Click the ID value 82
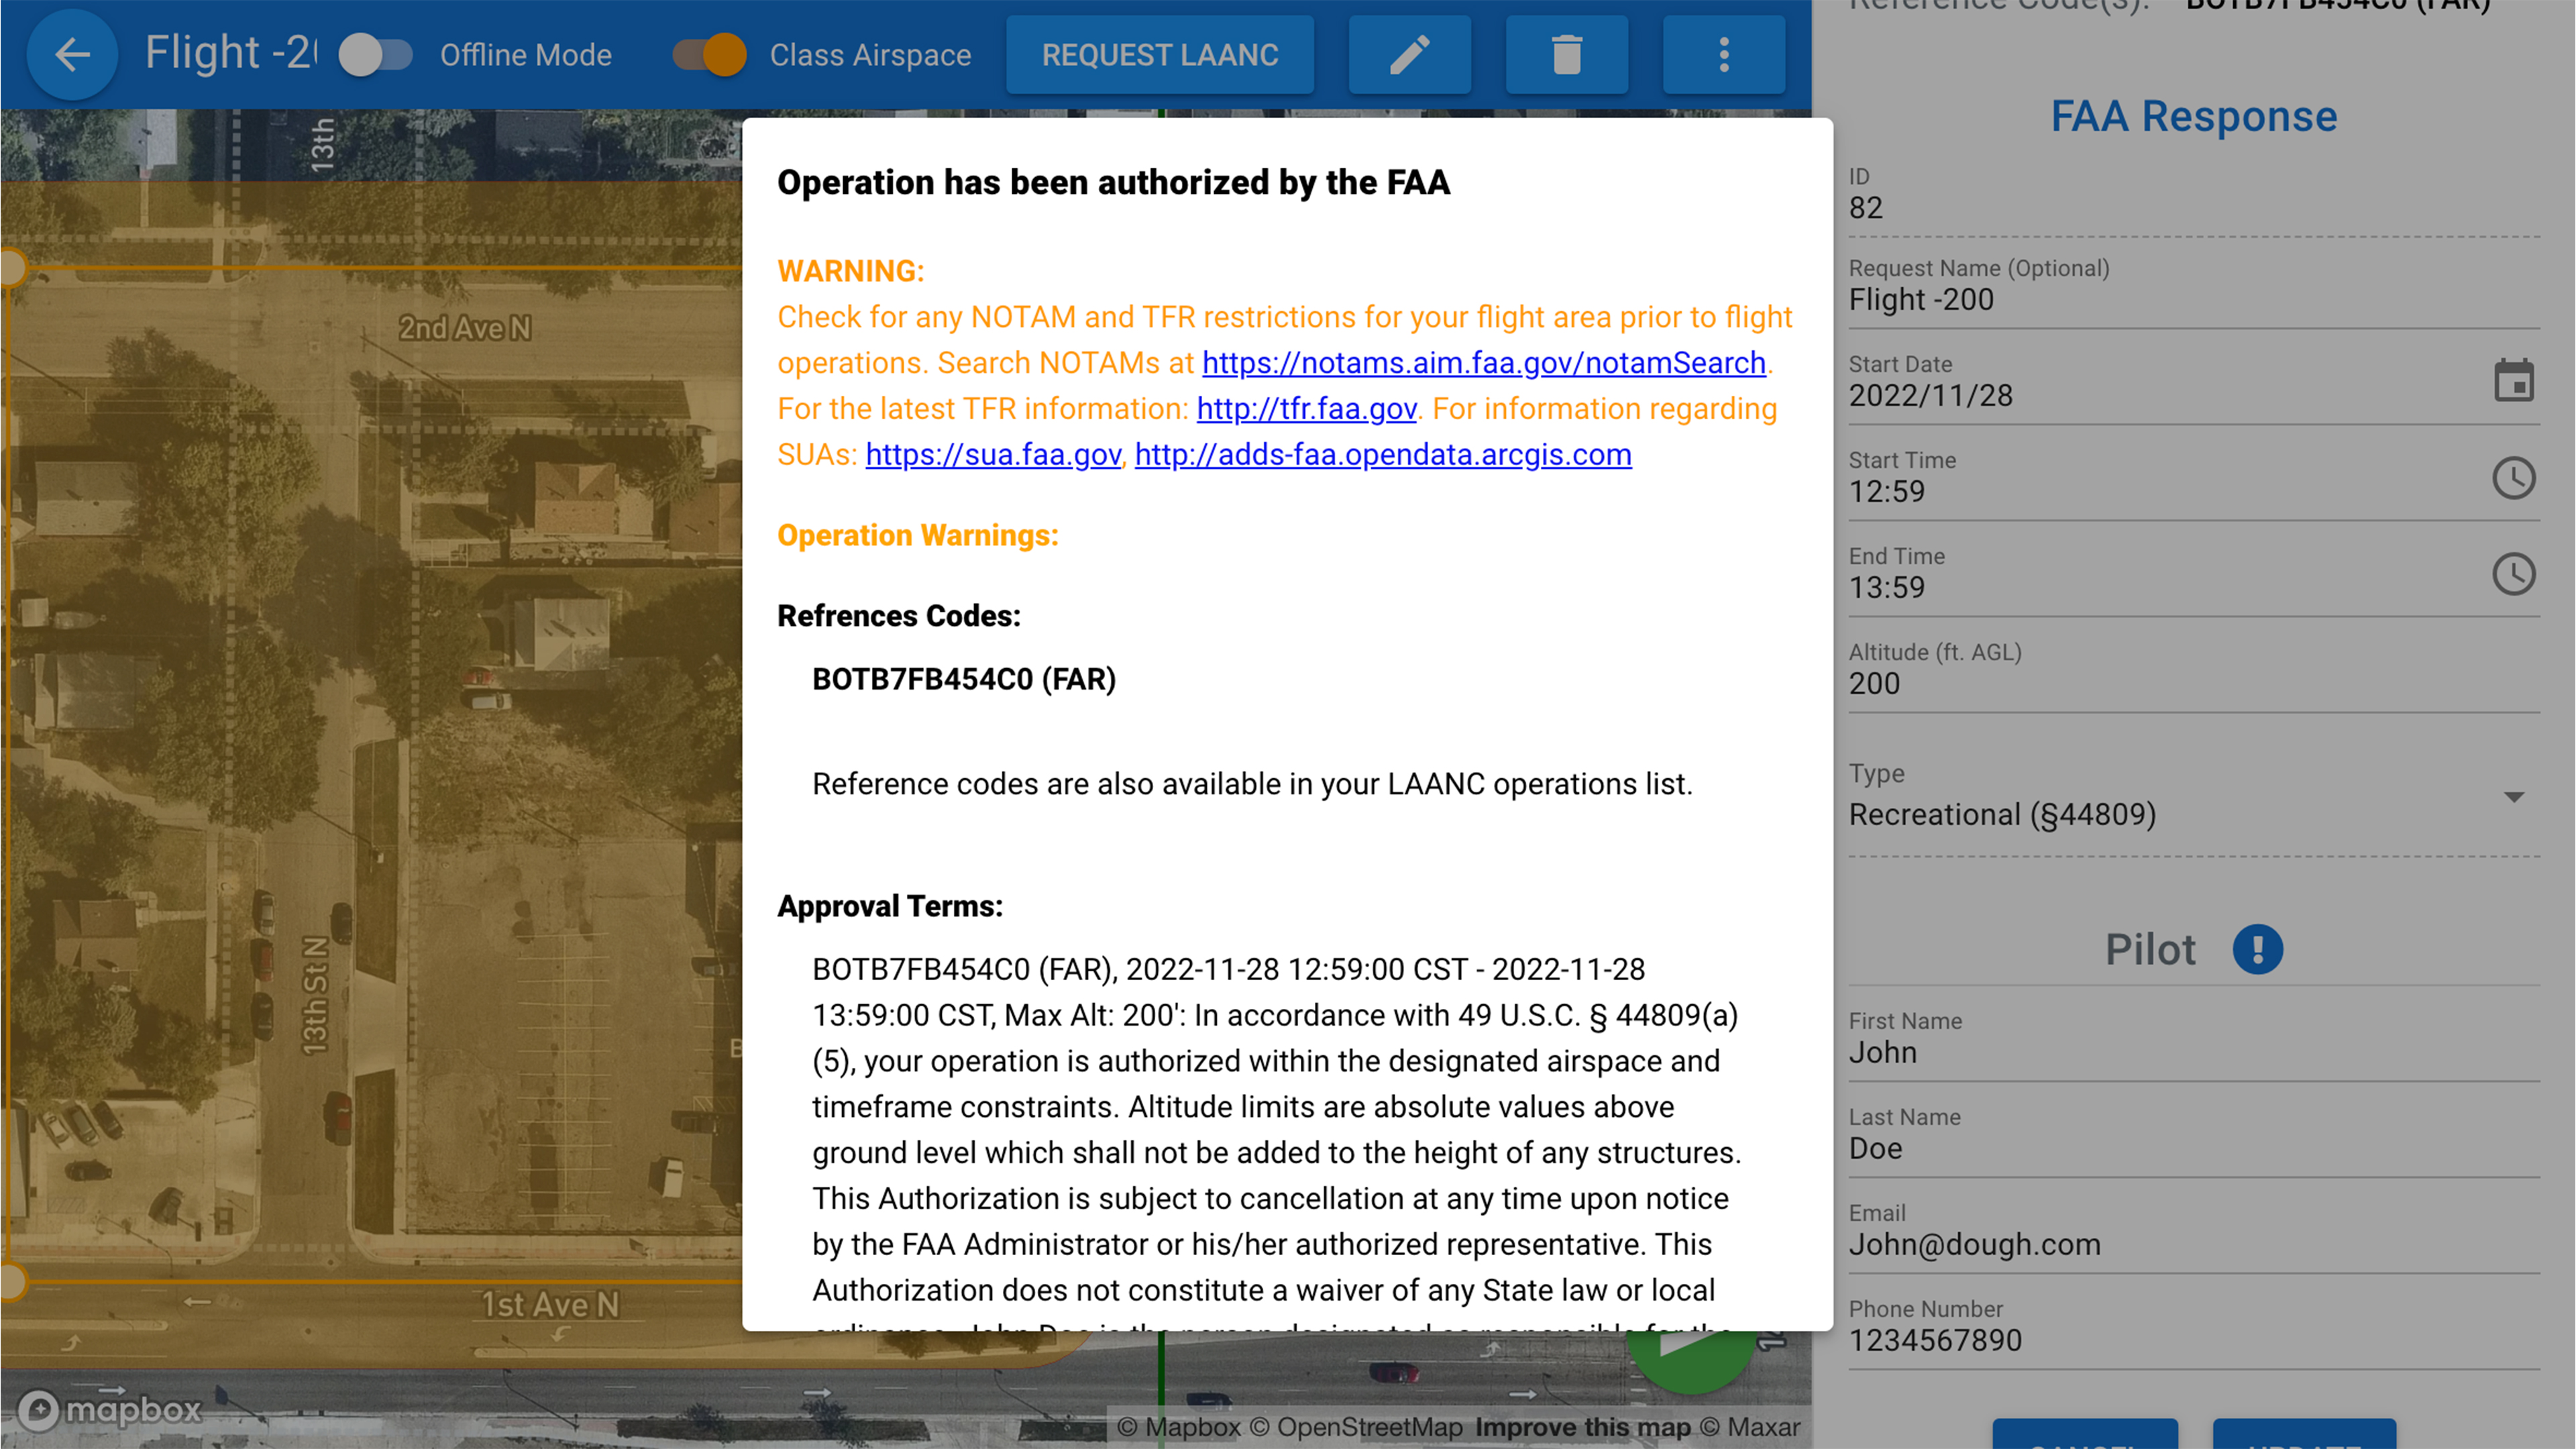 click(1866, 207)
